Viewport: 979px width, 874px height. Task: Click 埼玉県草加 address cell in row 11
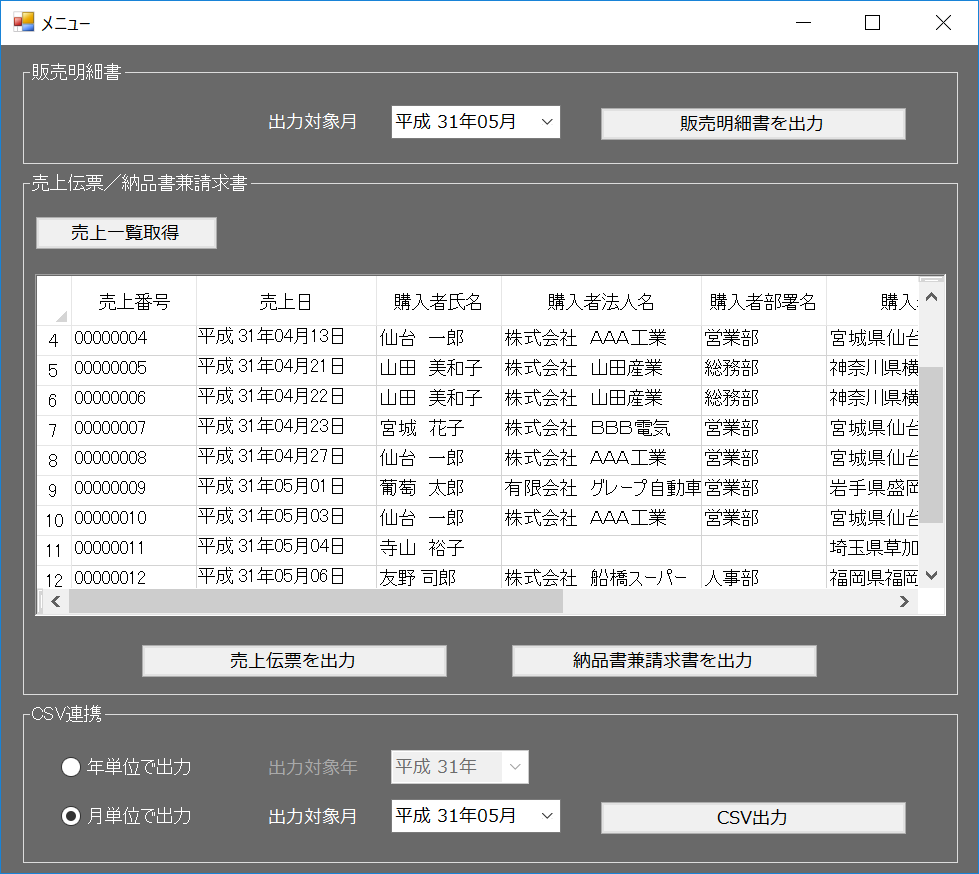point(872,550)
